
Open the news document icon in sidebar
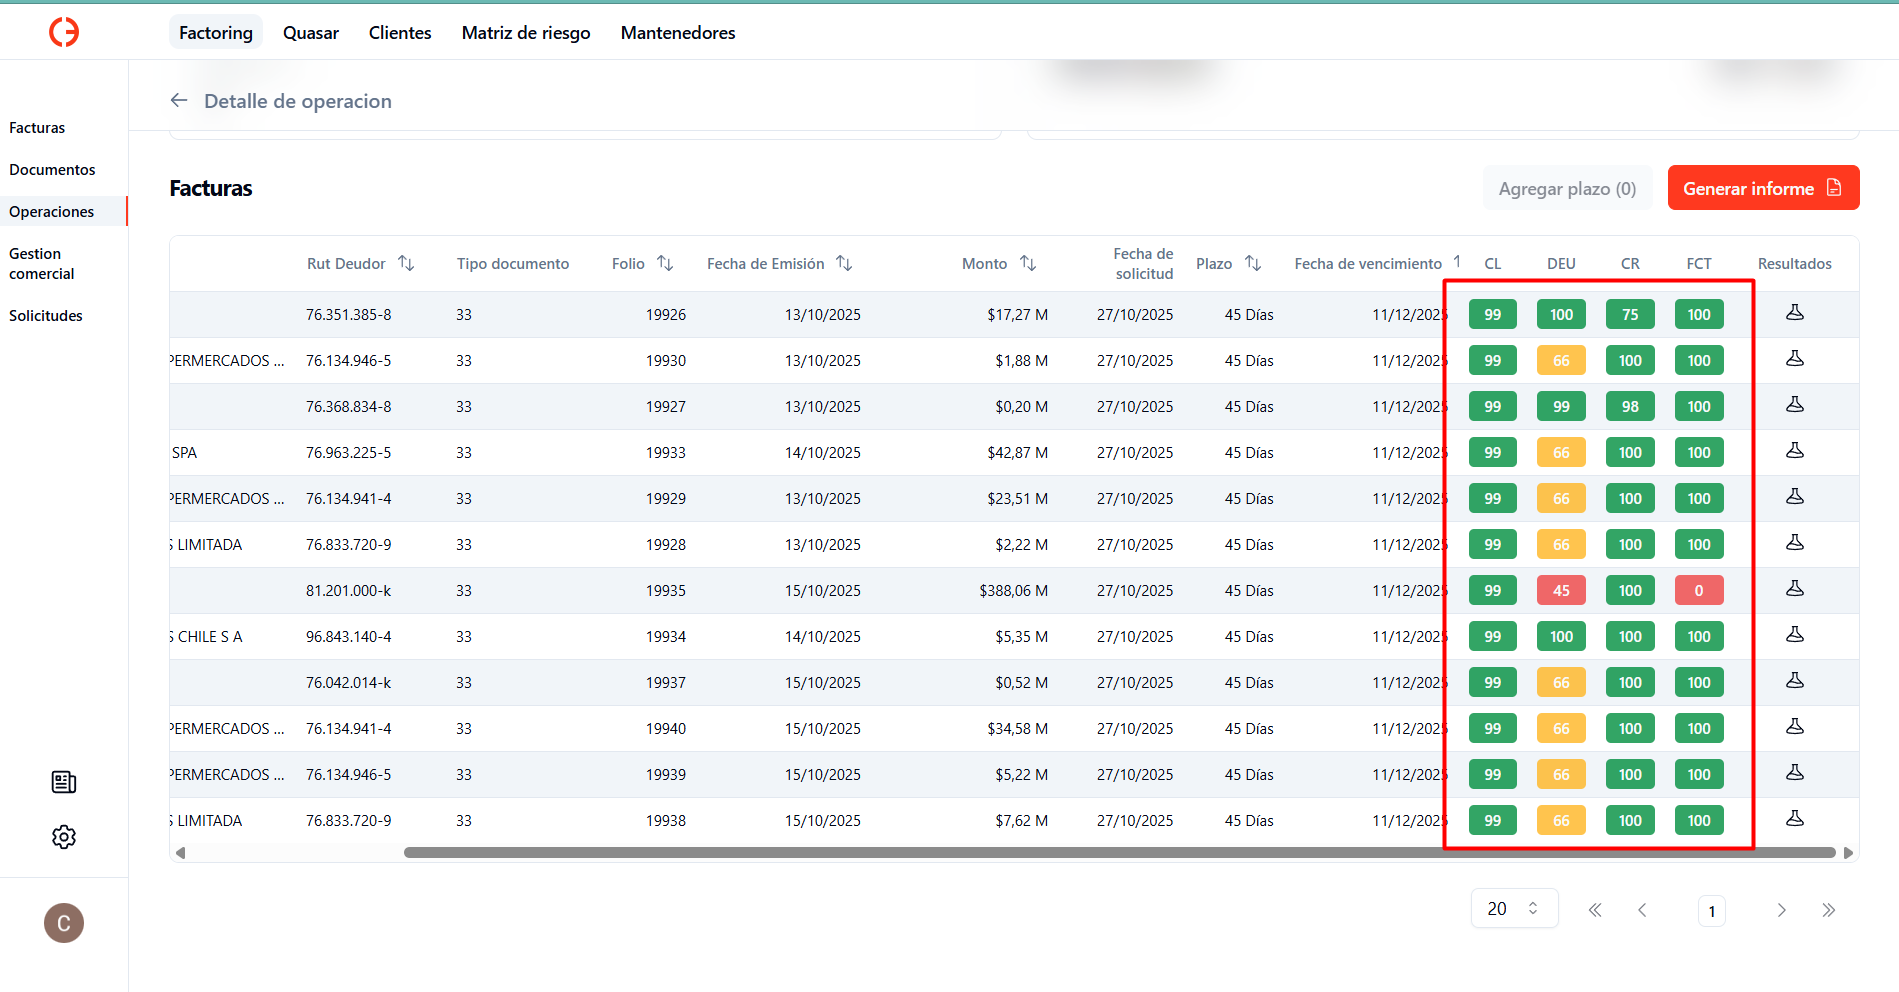(x=64, y=782)
